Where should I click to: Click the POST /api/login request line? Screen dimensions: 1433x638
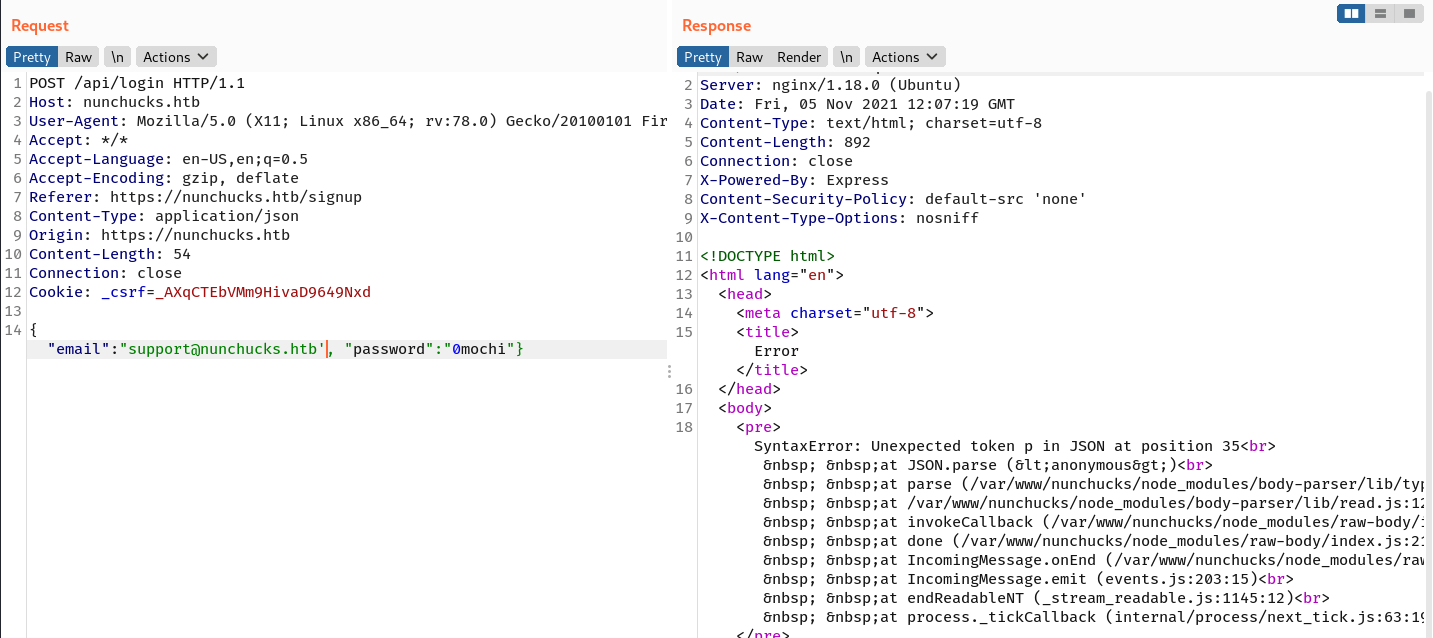pyautogui.click(x=137, y=83)
